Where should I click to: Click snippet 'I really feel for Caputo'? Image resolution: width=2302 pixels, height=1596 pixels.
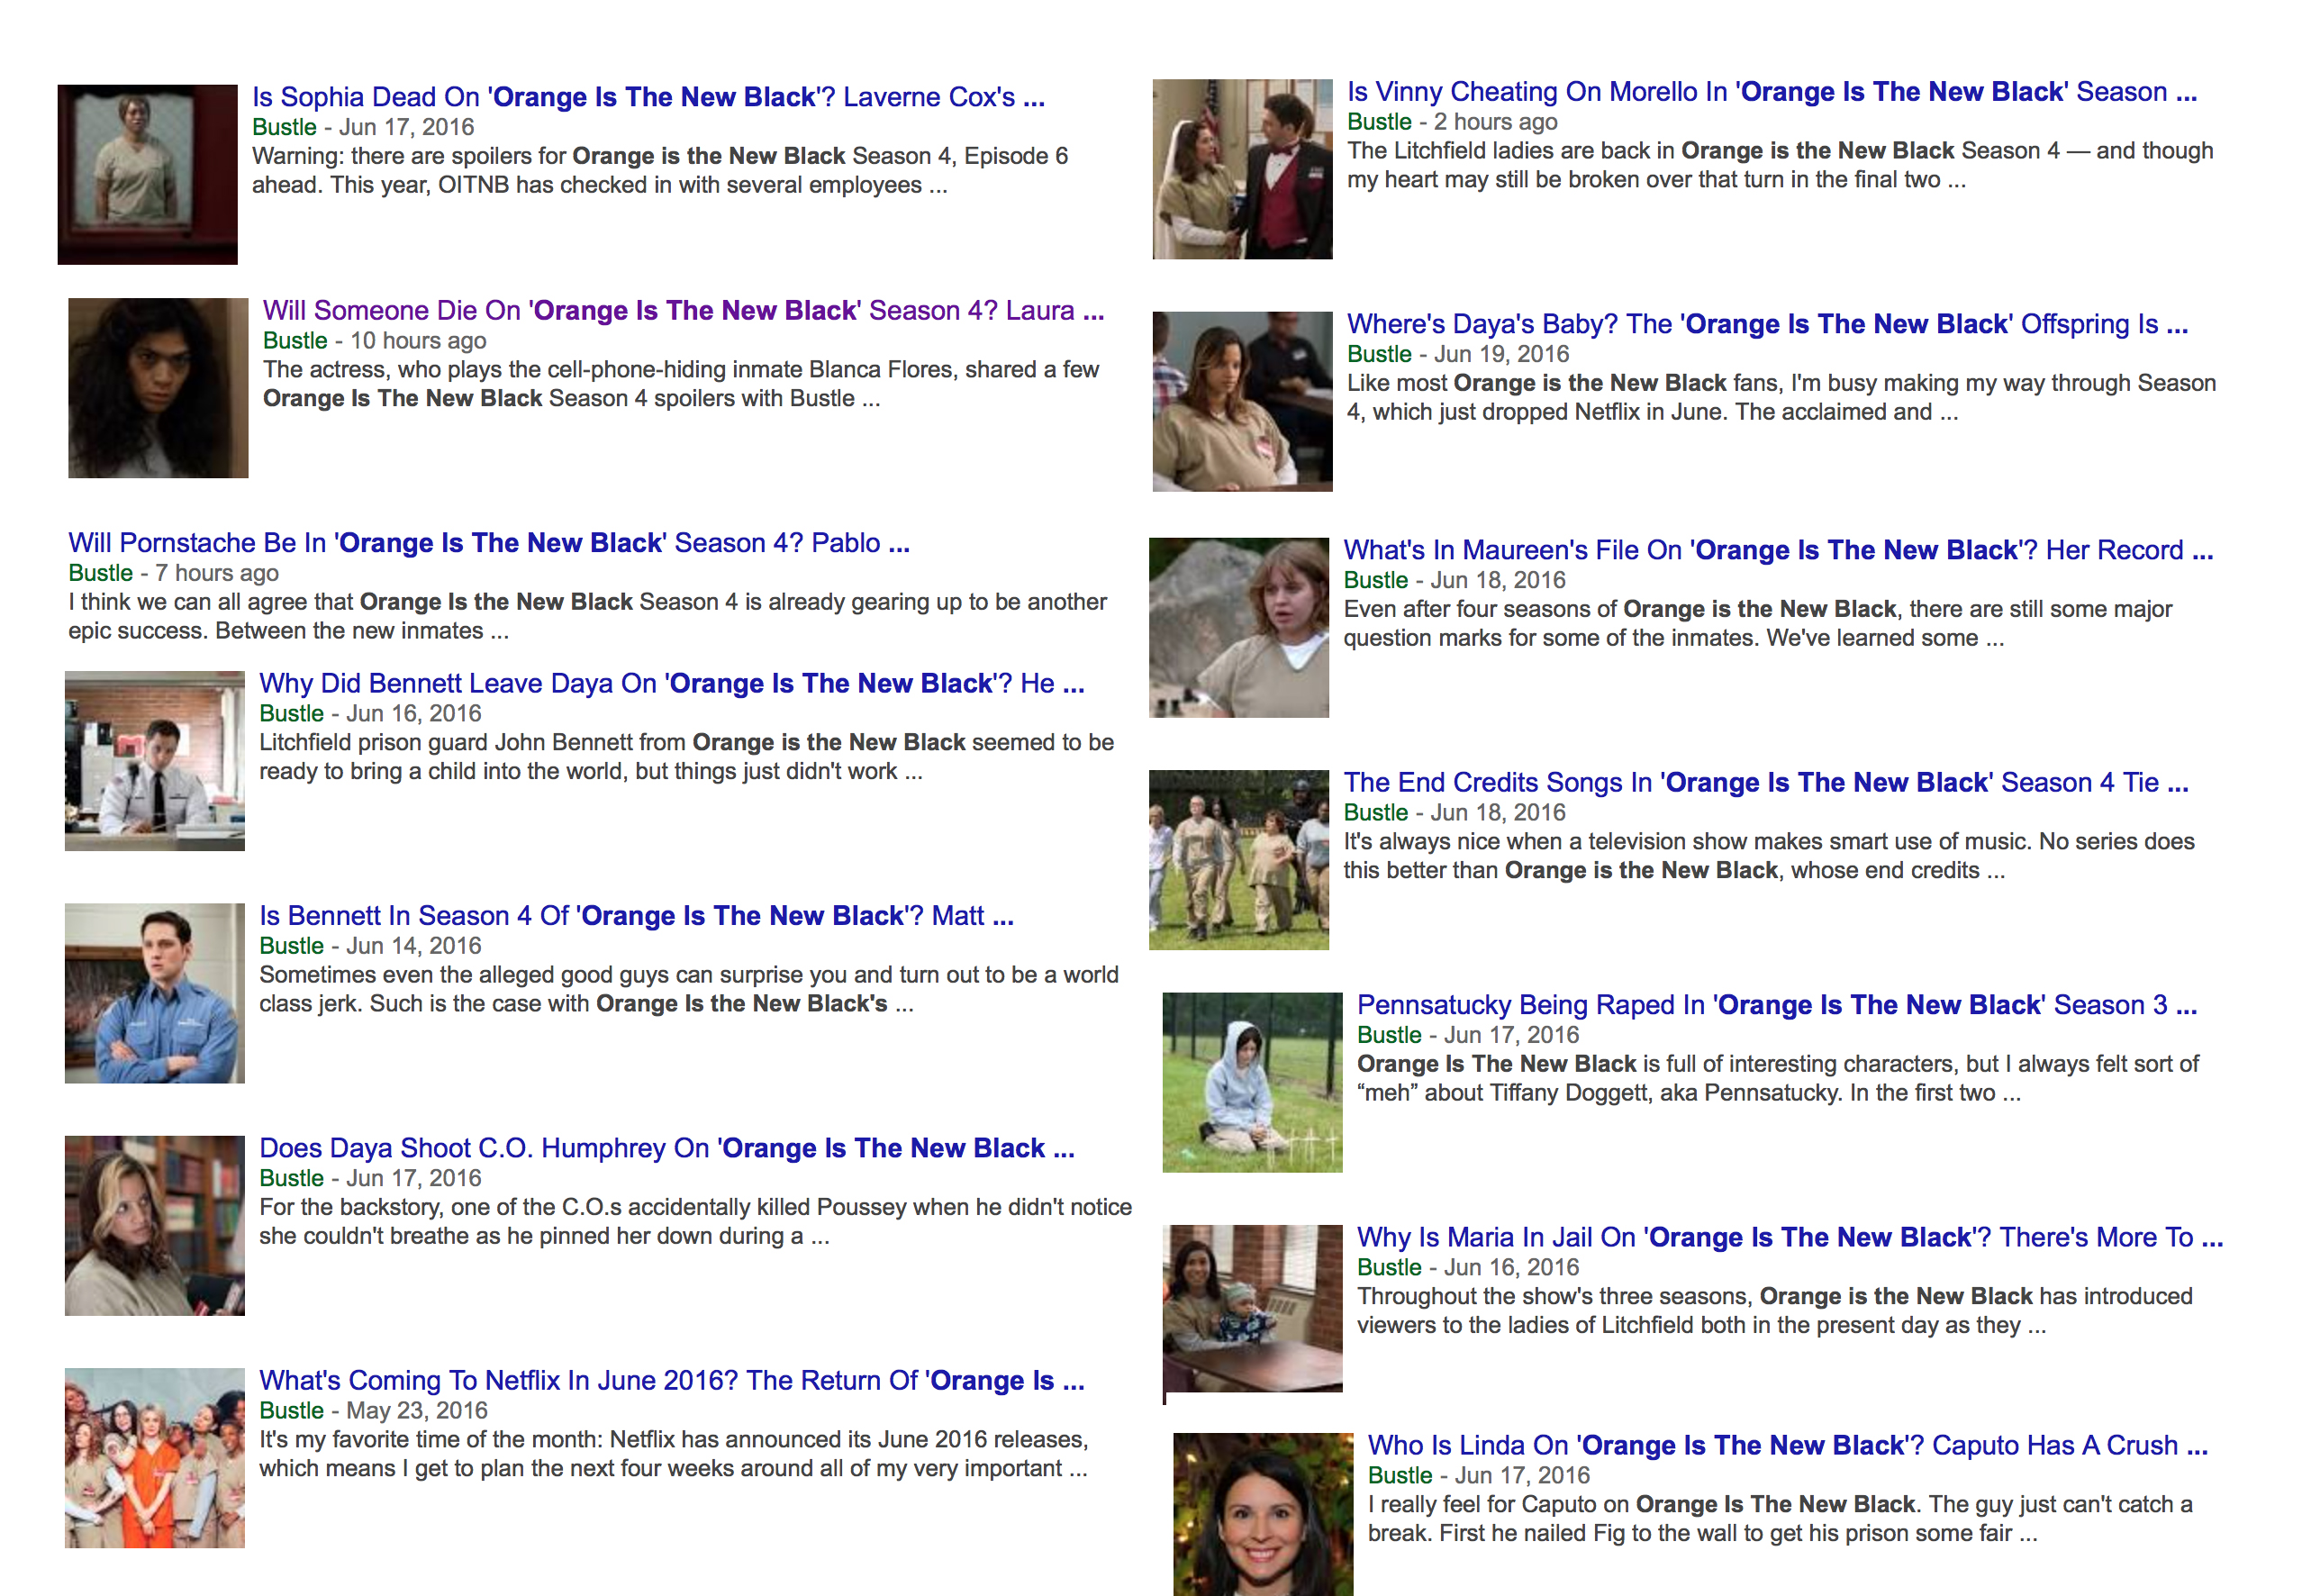pyautogui.click(x=1780, y=1520)
